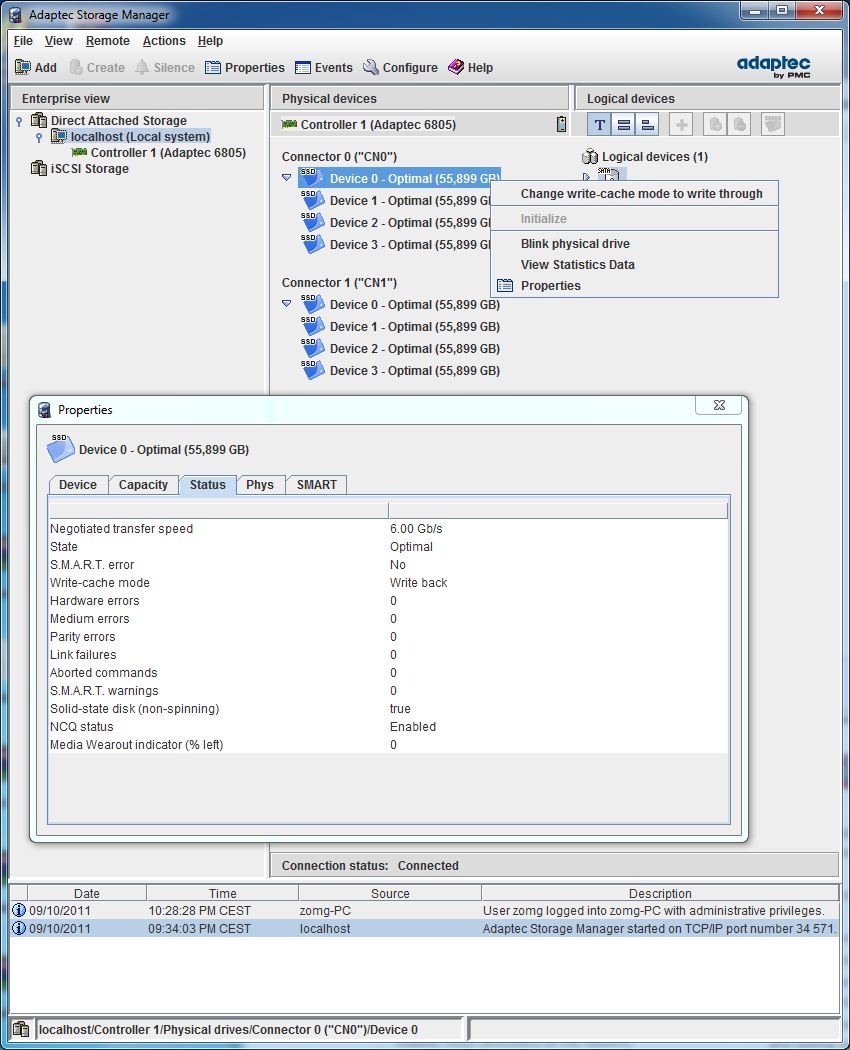Click the status bar enterprise tree icon

(x=21, y=1029)
